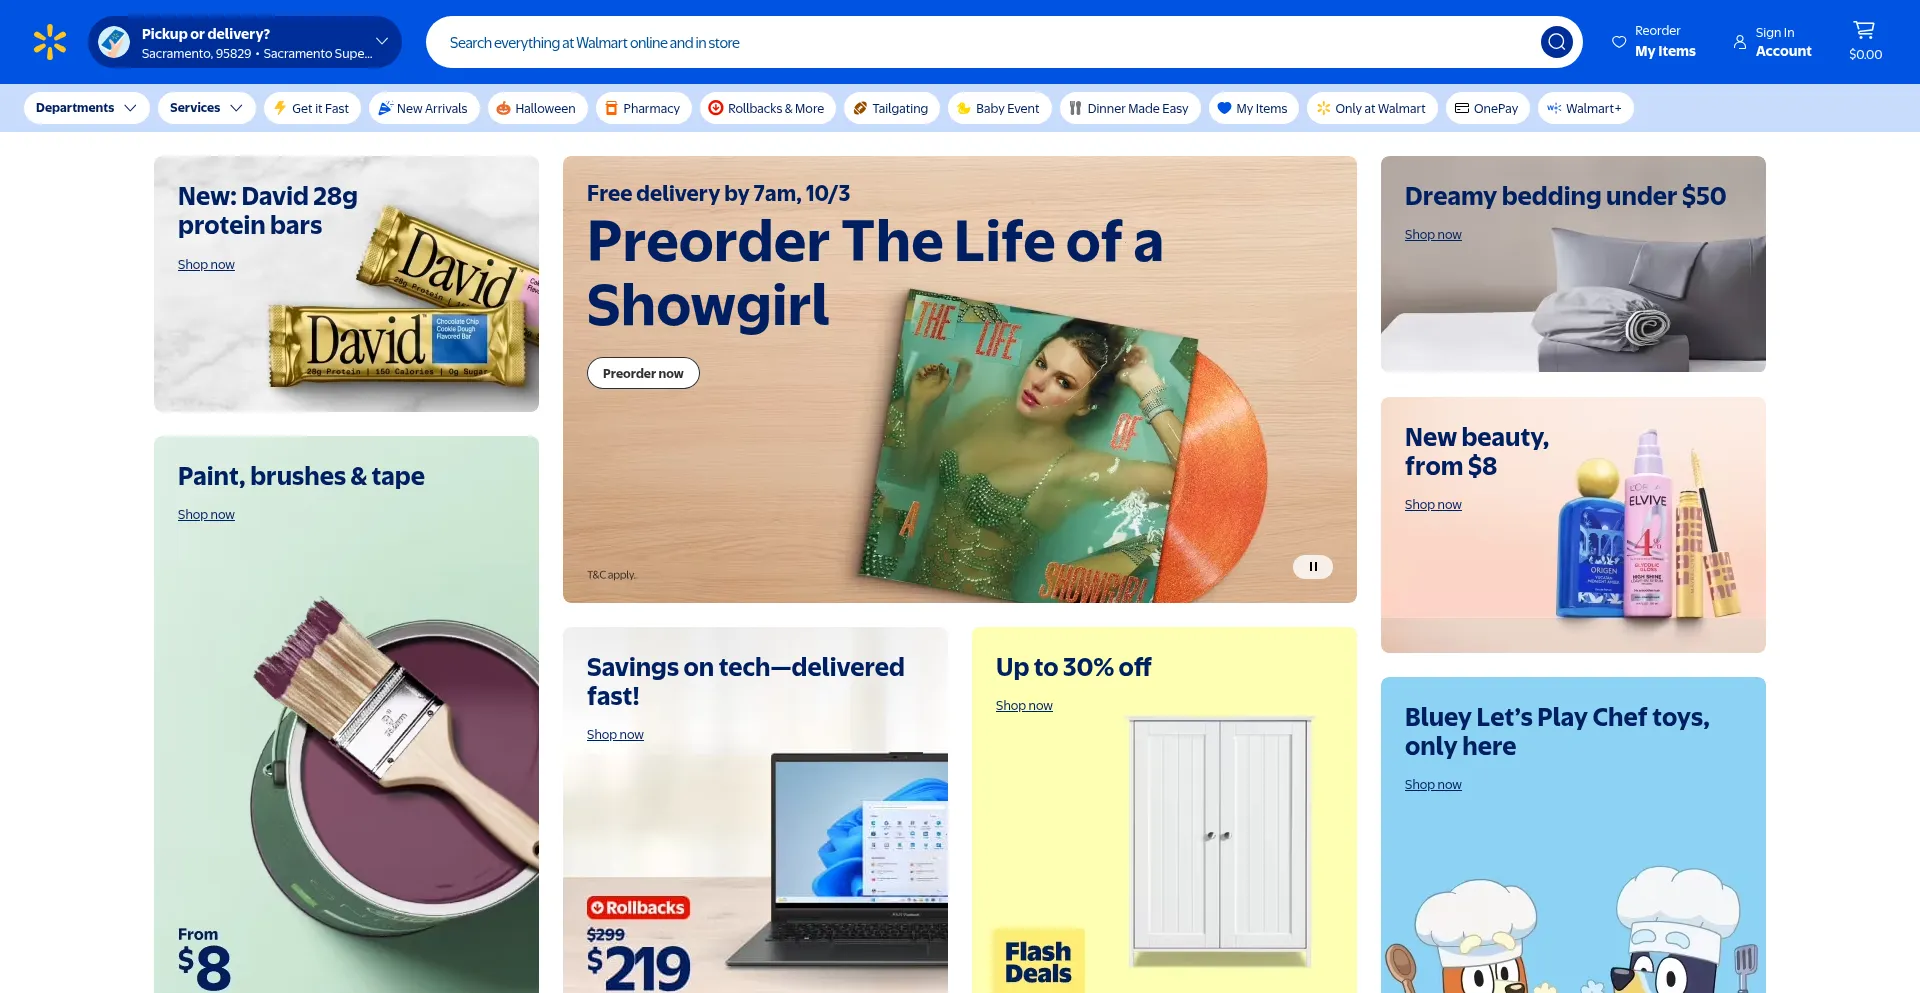Open the shopping cart icon
The image size is (1920, 993).
pyautogui.click(x=1864, y=31)
